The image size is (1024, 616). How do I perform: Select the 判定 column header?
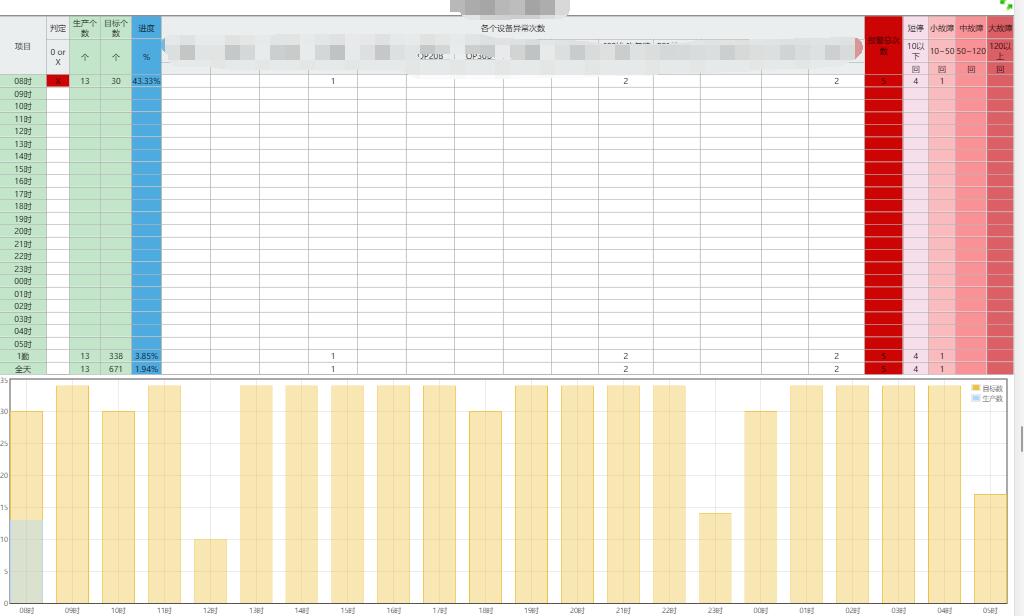tap(58, 28)
